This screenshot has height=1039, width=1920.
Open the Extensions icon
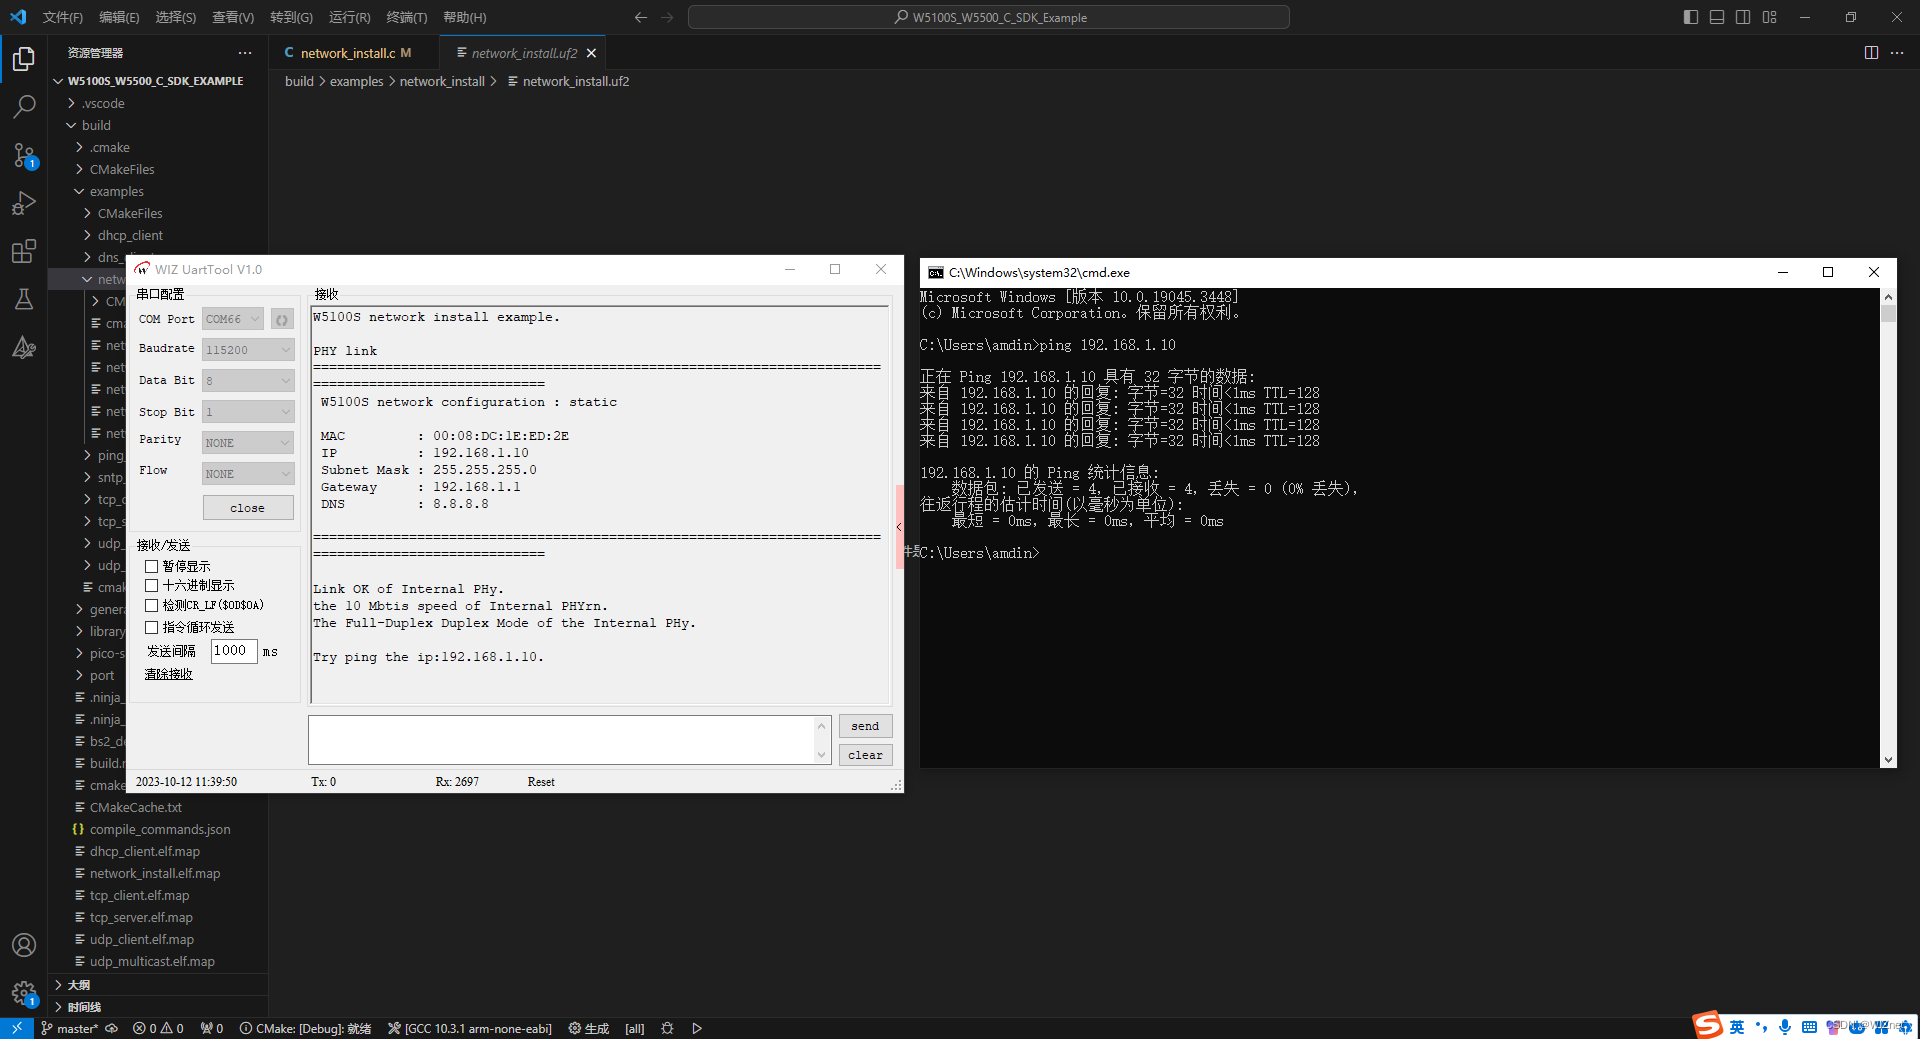(x=23, y=251)
